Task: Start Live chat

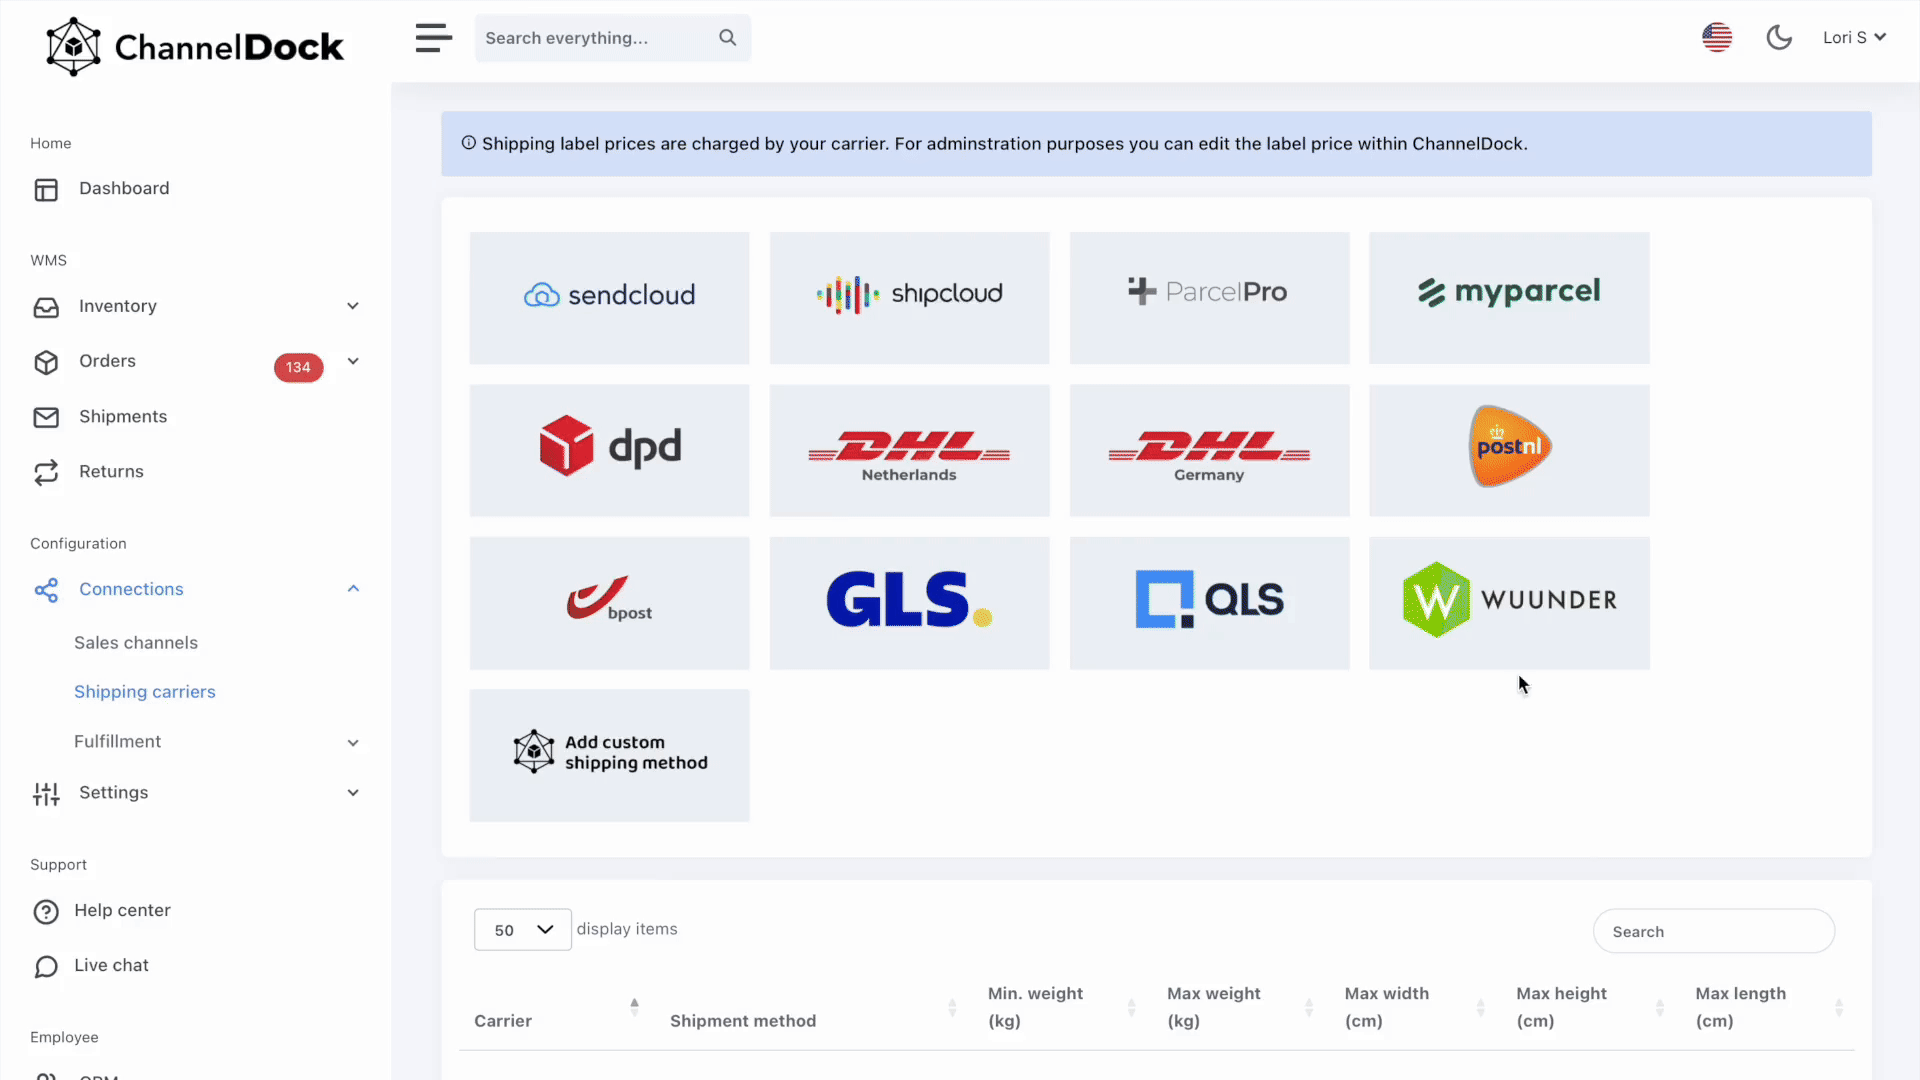Action: (111, 965)
